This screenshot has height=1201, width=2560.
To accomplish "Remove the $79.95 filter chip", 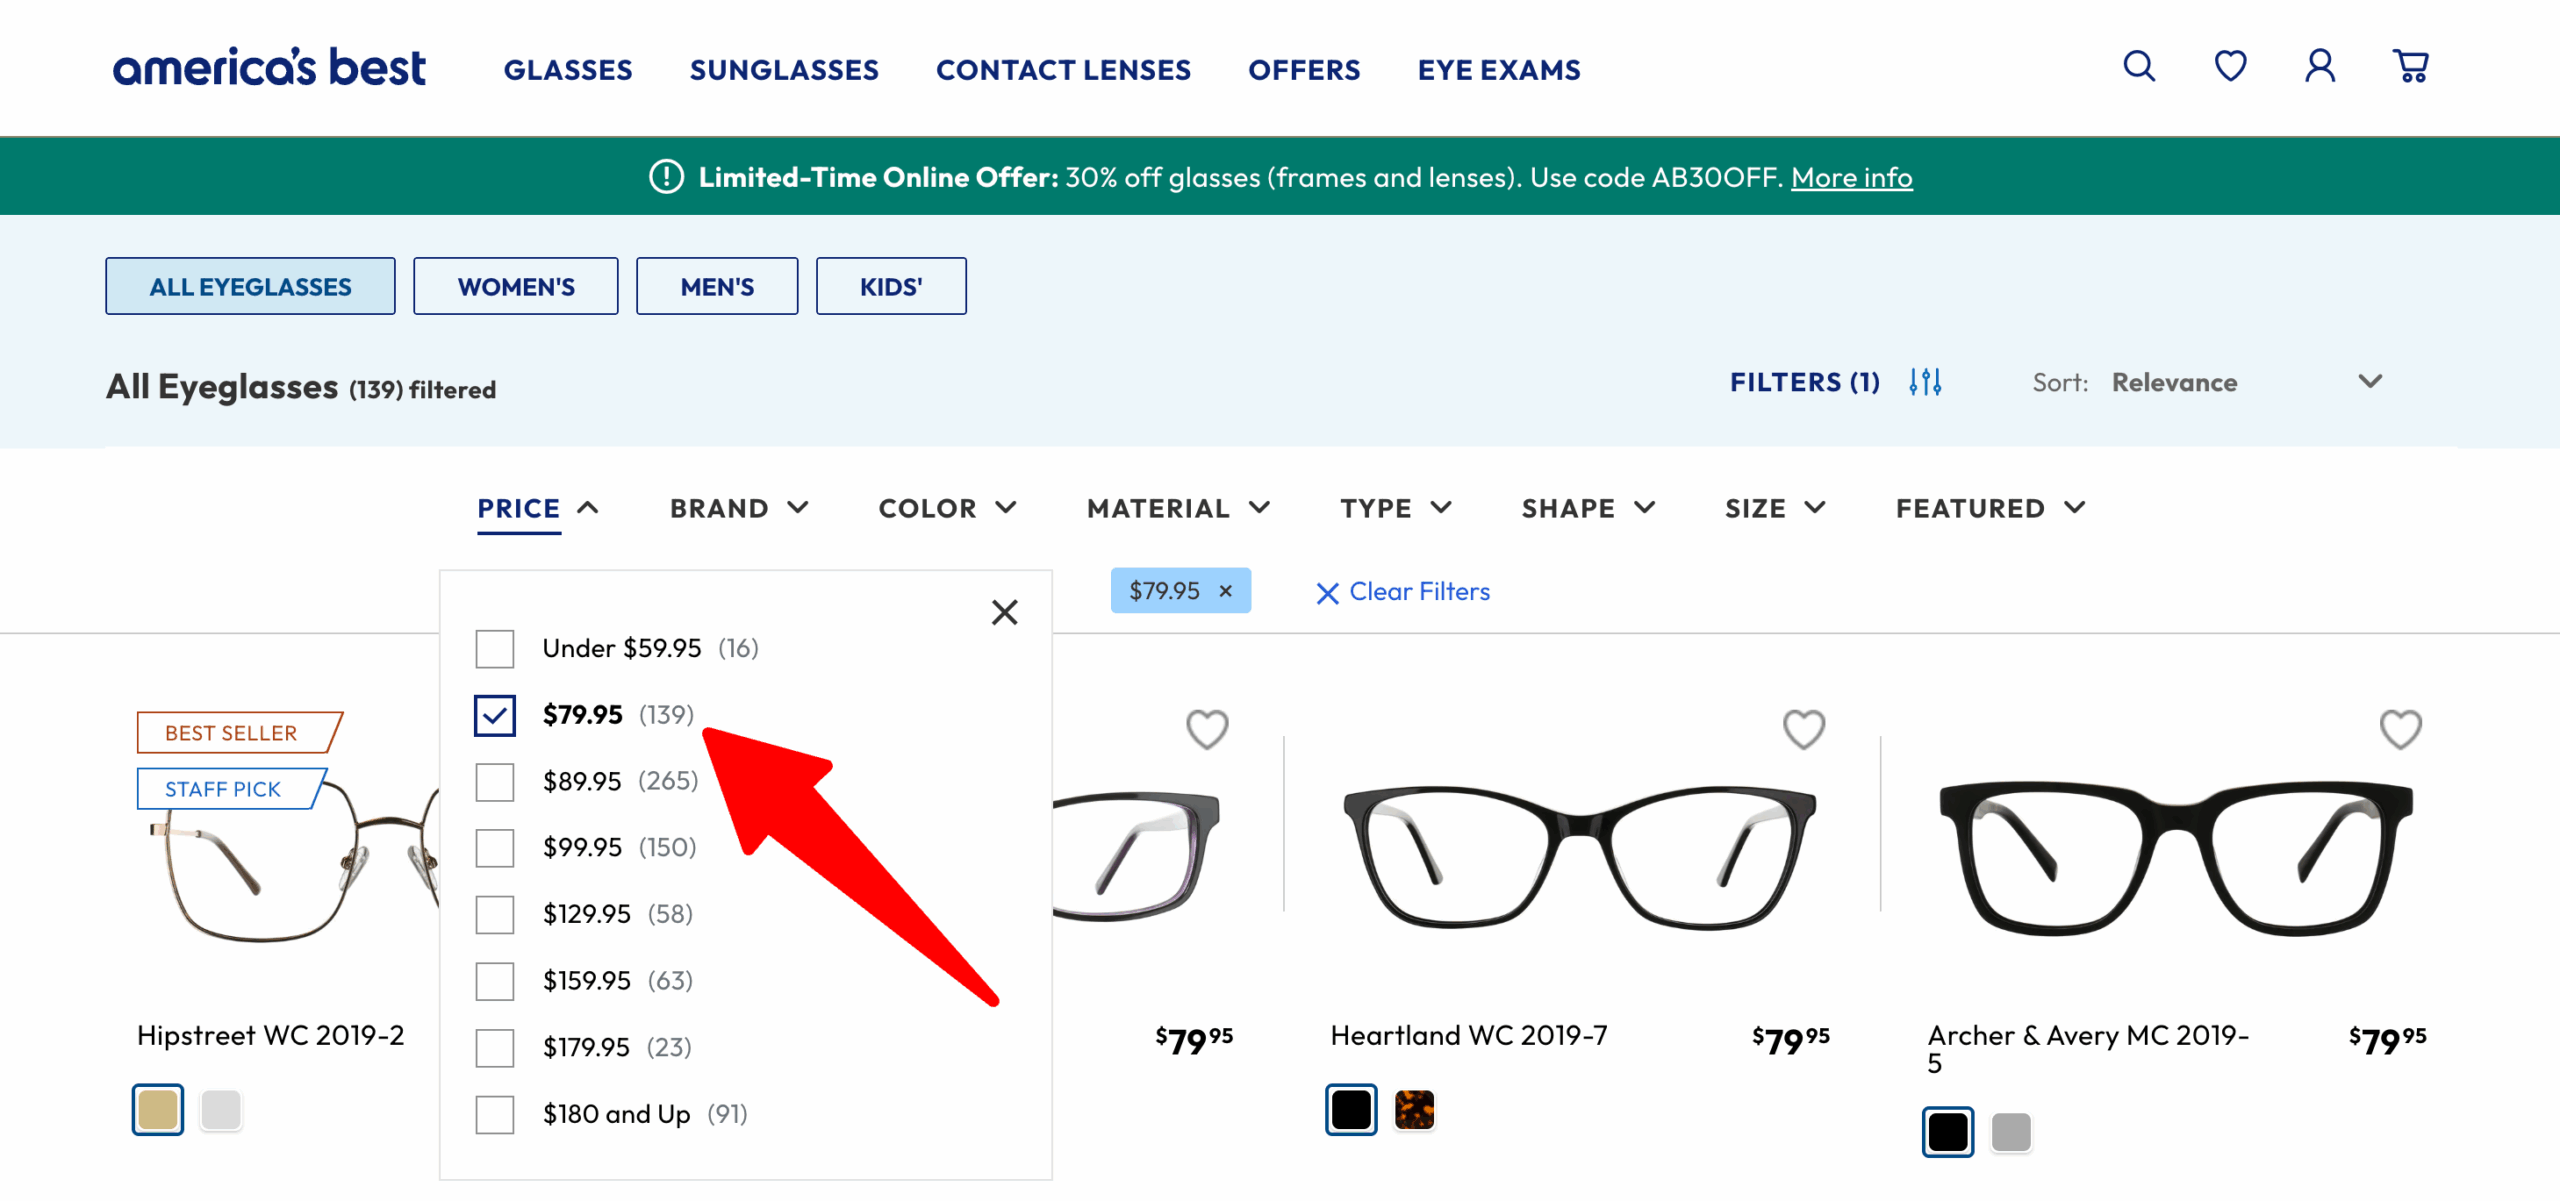I will pyautogui.click(x=1225, y=591).
